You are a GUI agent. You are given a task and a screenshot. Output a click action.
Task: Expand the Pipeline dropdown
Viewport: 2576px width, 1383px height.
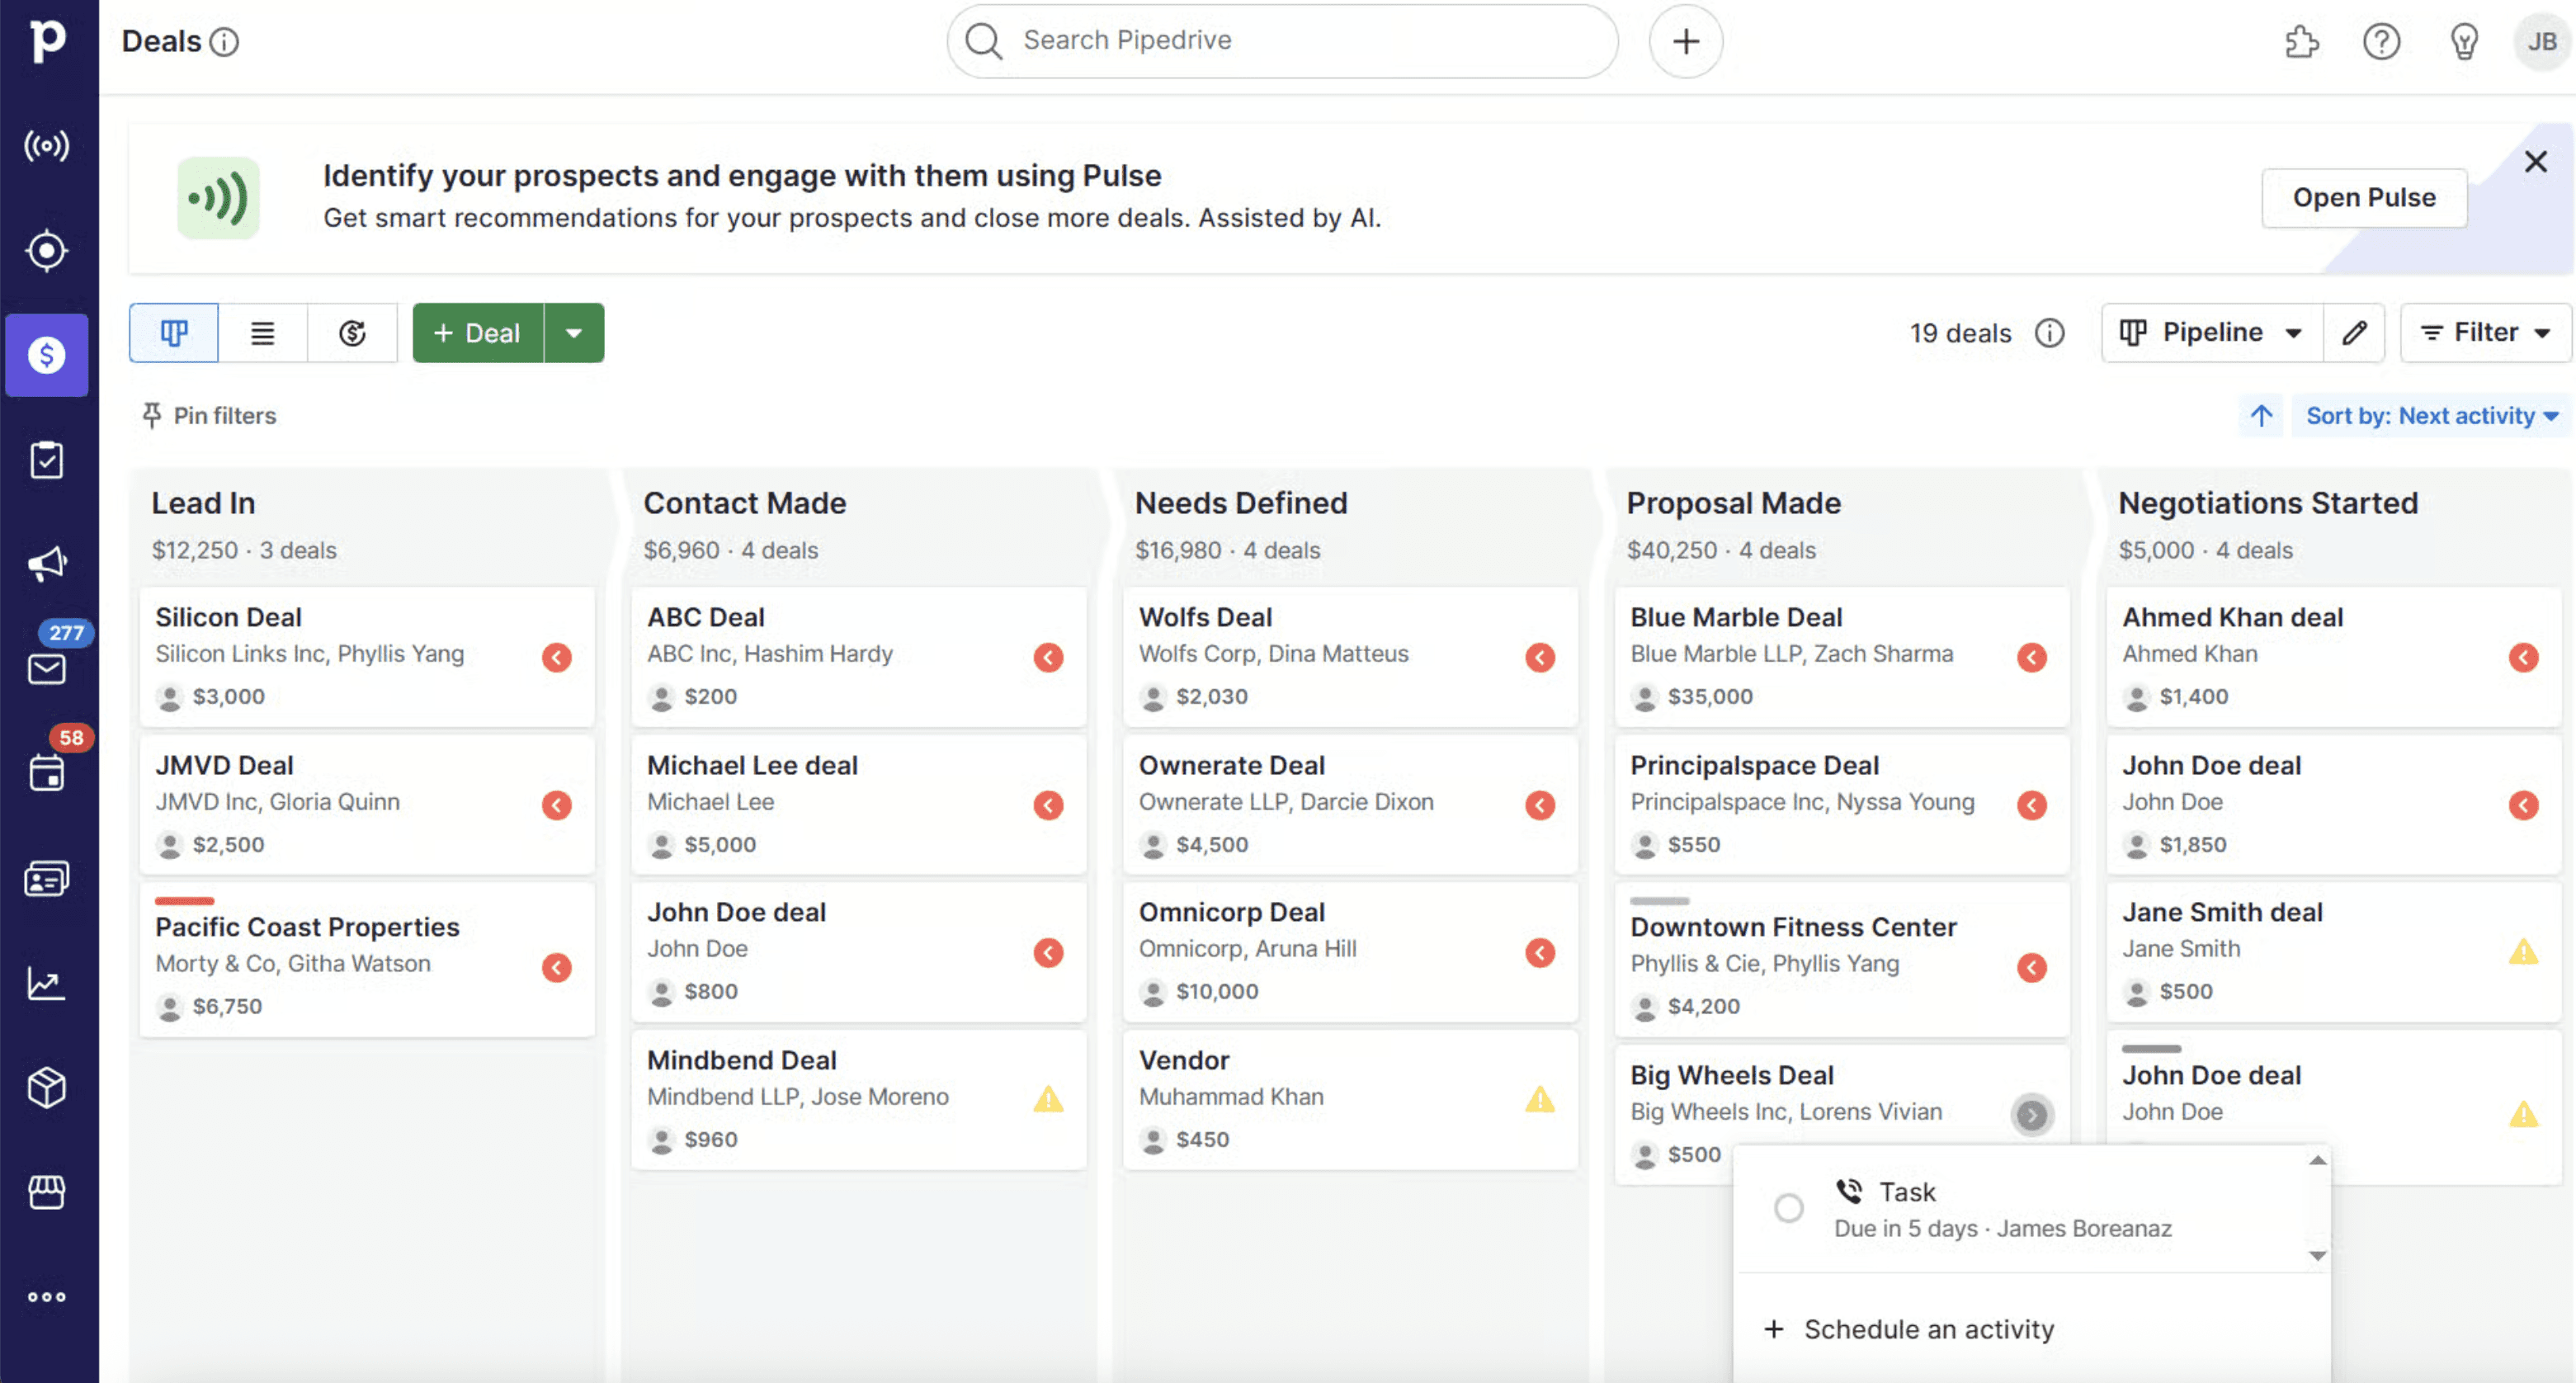(2211, 333)
